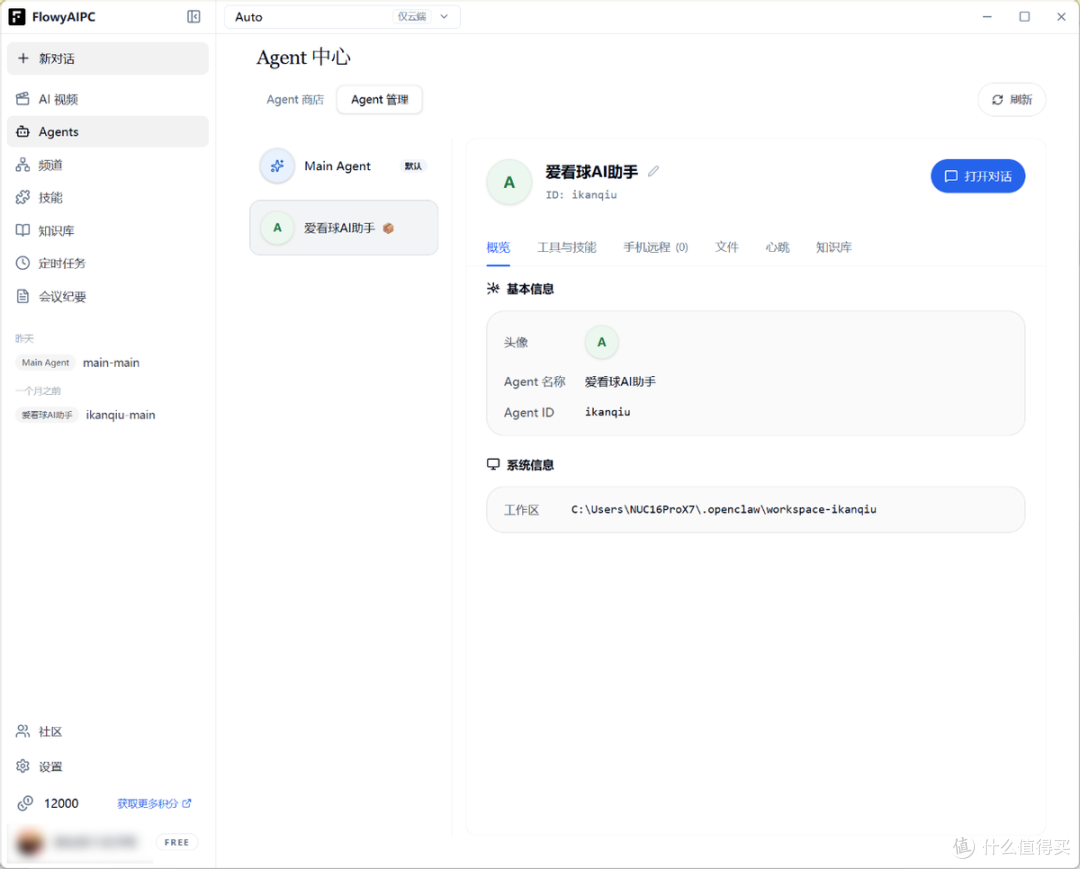The image size is (1080, 869).
Task: Click the 头像 avatar A in 基本信息
Action: [x=601, y=342]
